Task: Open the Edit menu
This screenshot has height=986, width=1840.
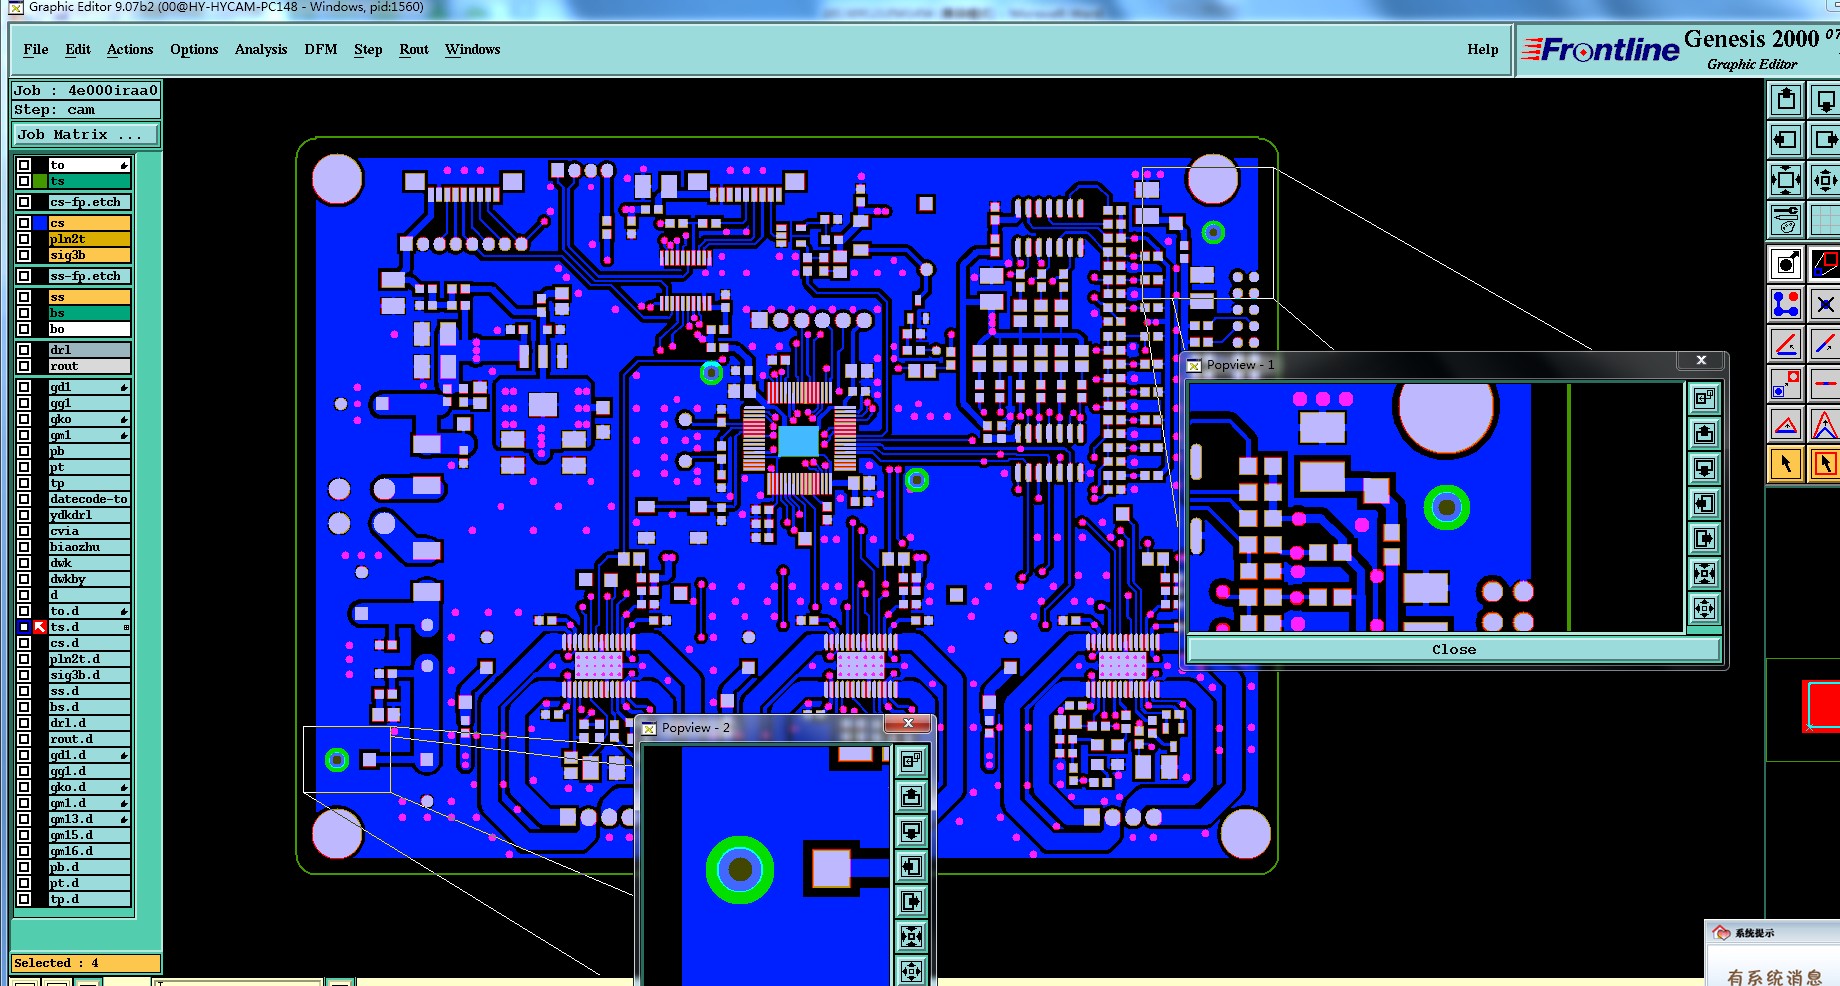Action: tap(78, 49)
